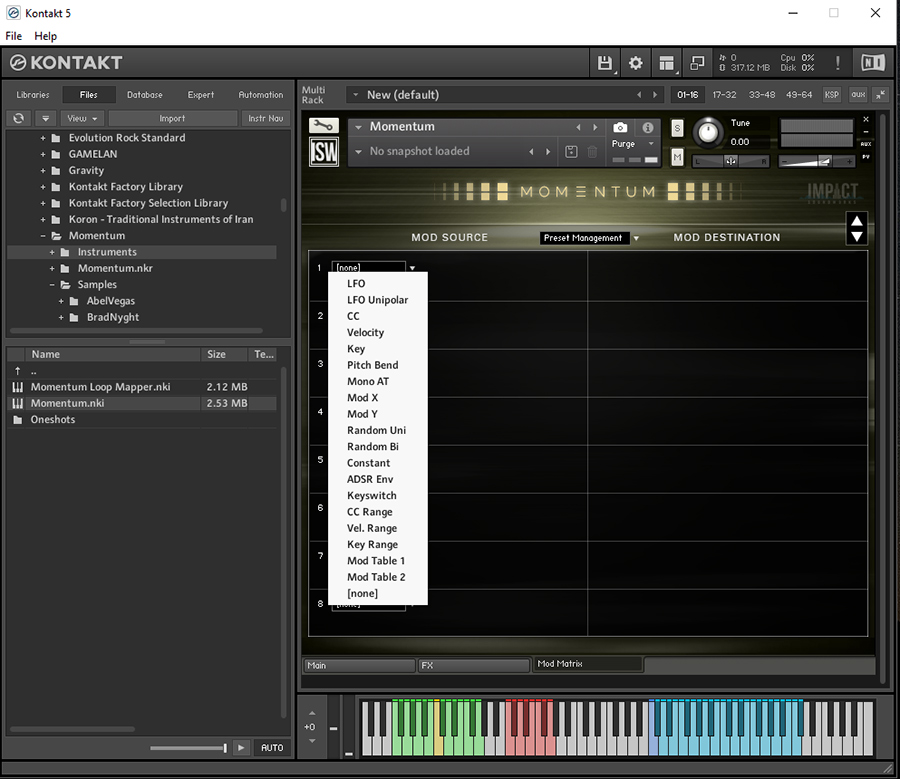Select Momentum.nki file

(142, 403)
